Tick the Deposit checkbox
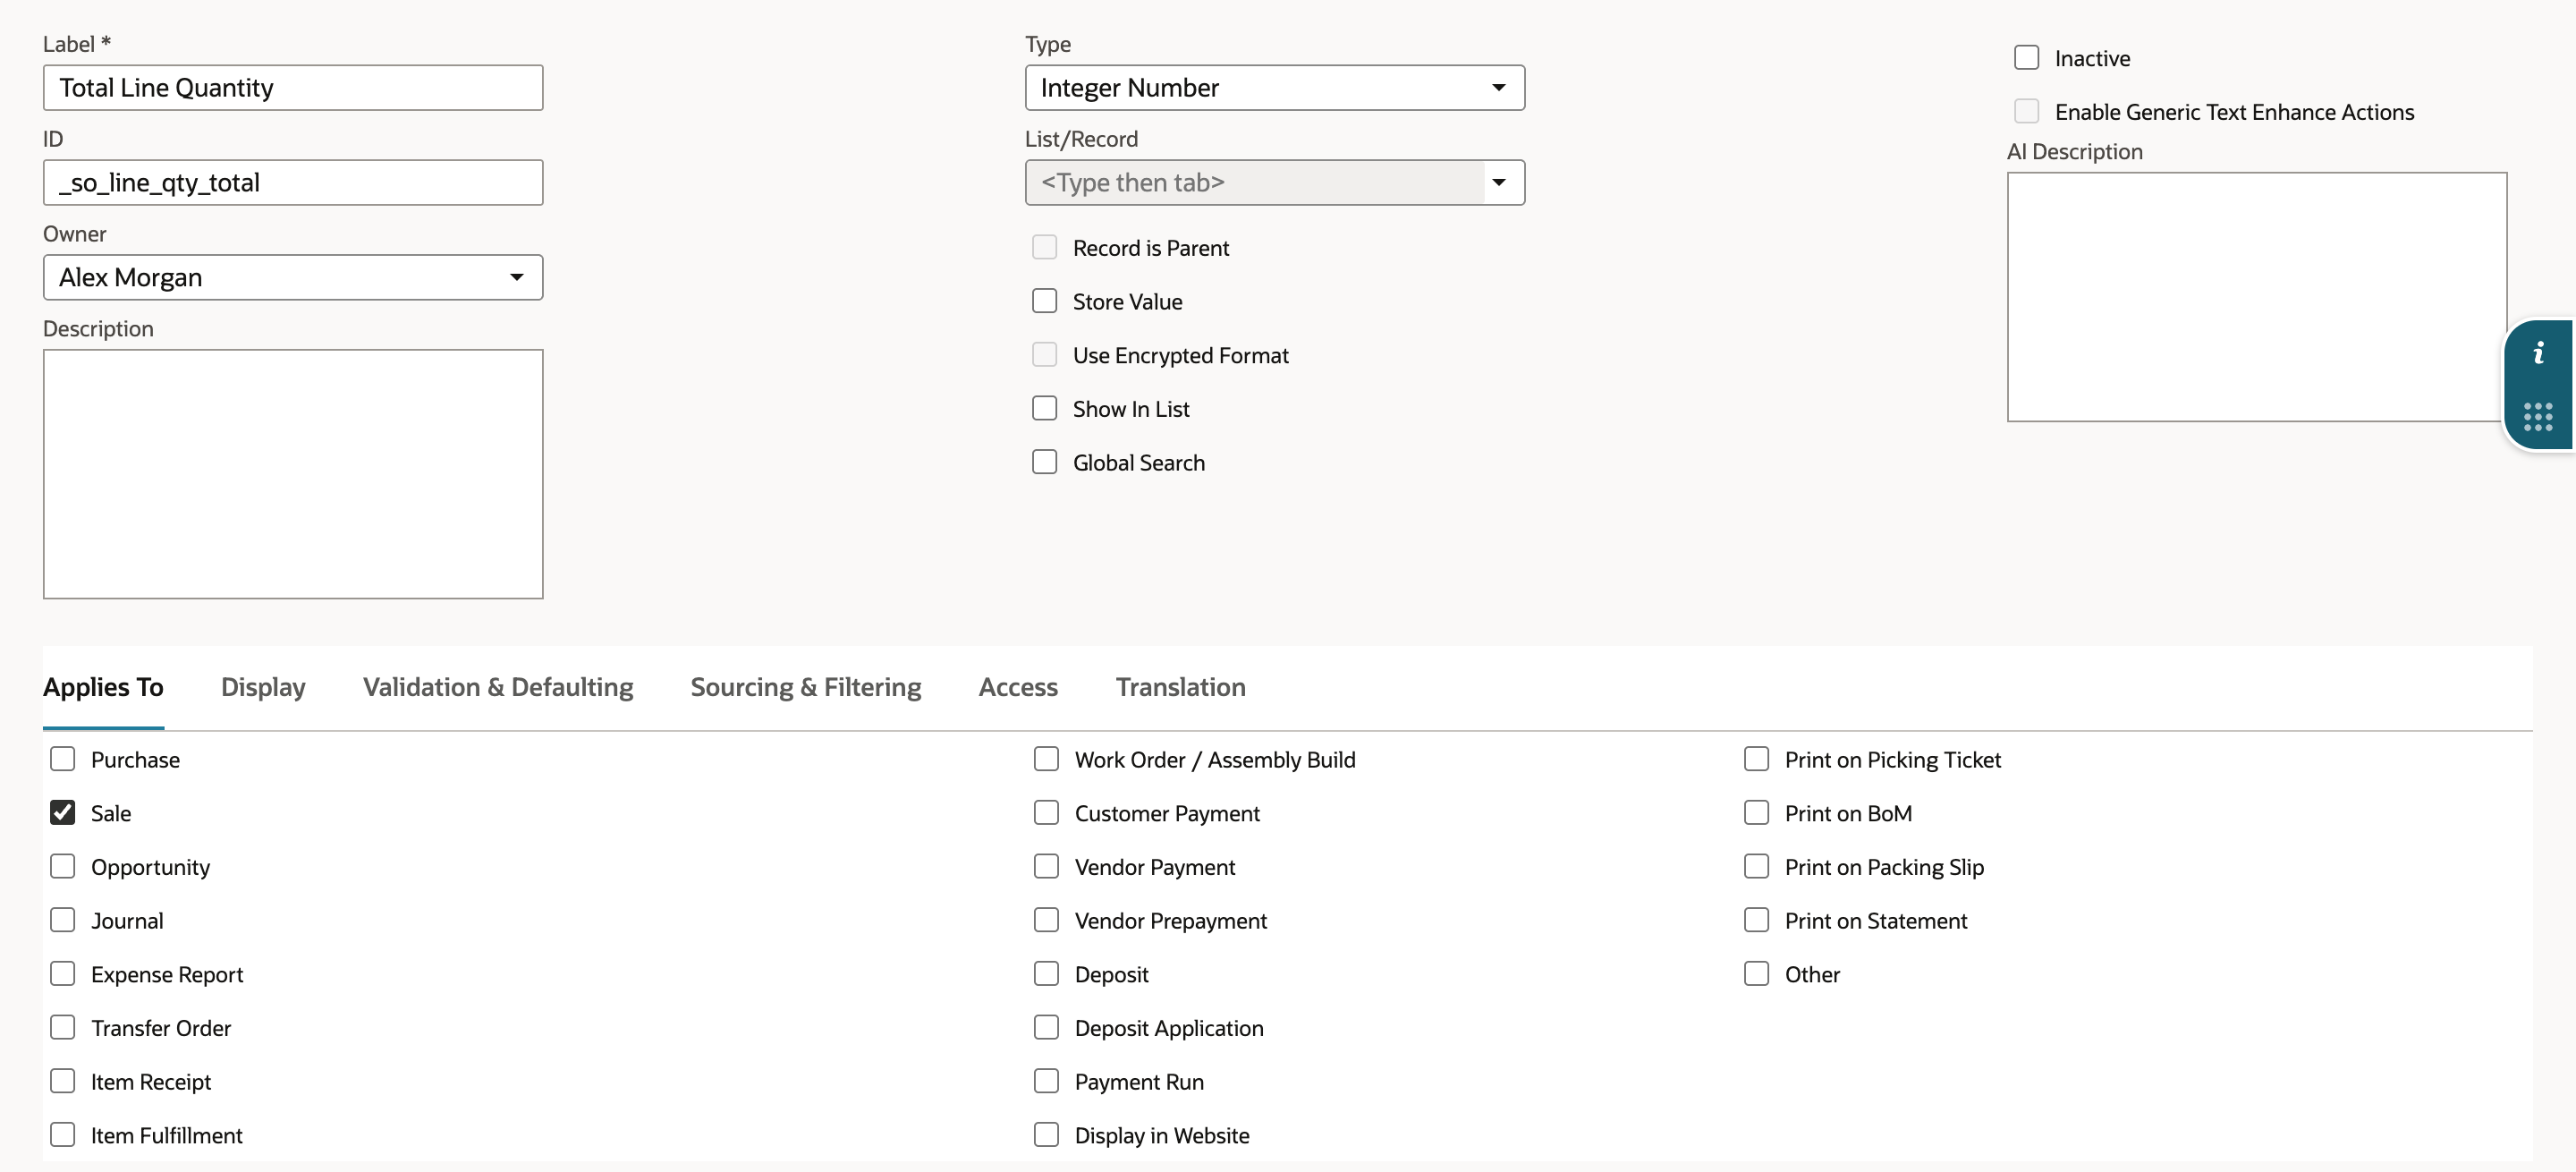This screenshot has height=1172, width=2576. (1046, 974)
